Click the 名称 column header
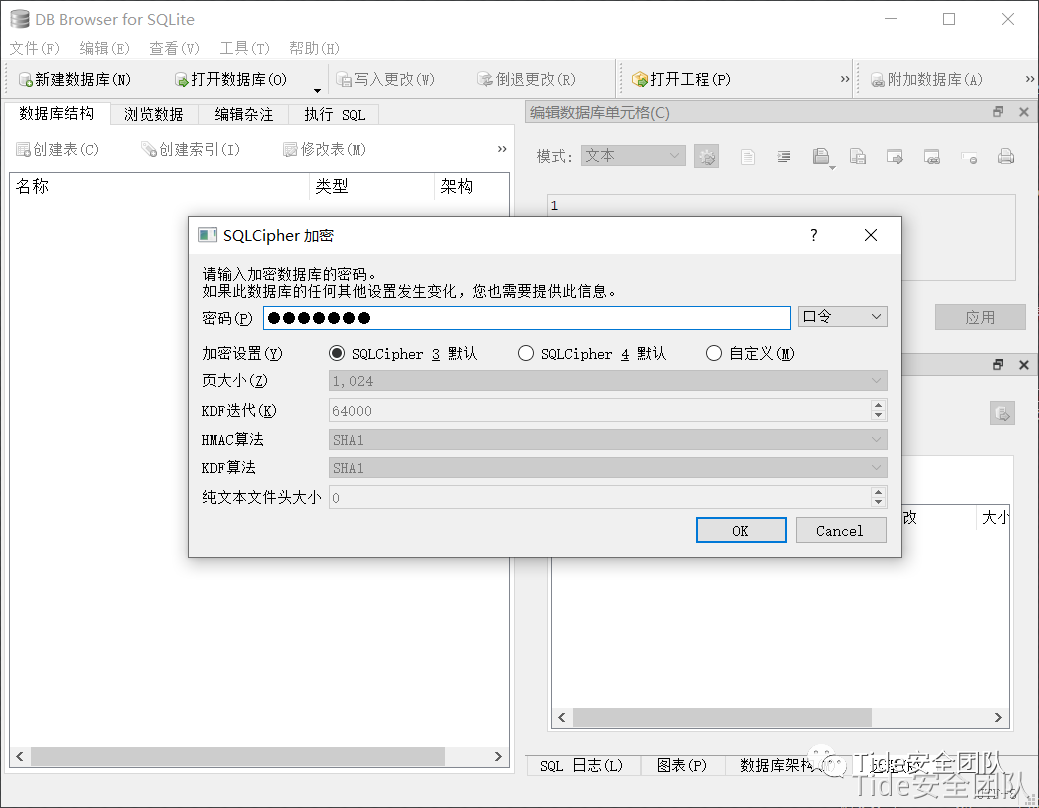This screenshot has width=1039, height=808. pyautogui.click(x=159, y=186)
